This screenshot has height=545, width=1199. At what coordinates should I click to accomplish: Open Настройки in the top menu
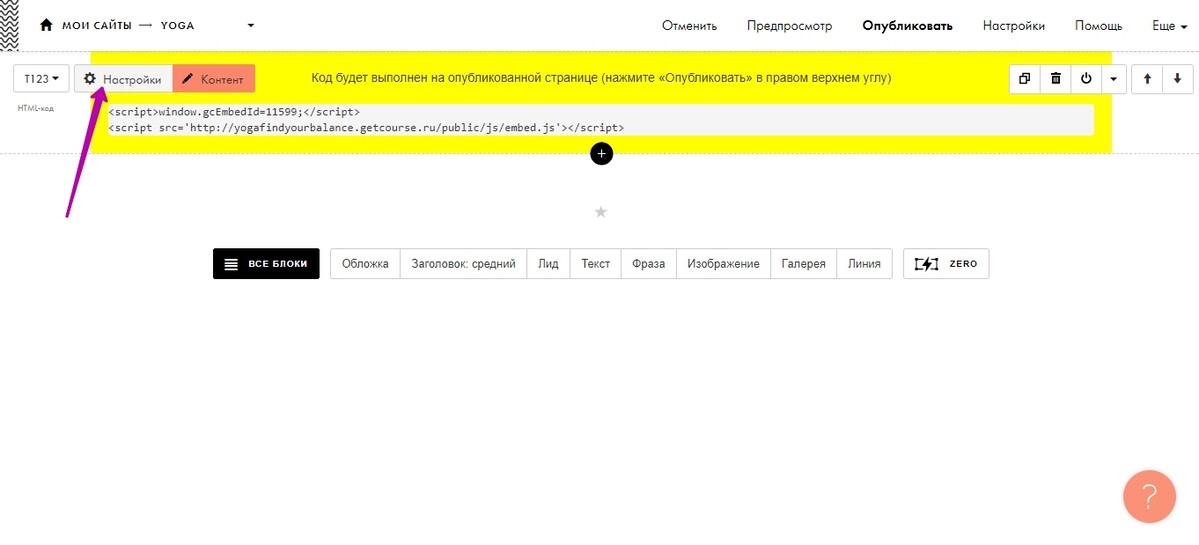tap(1013, 26)
